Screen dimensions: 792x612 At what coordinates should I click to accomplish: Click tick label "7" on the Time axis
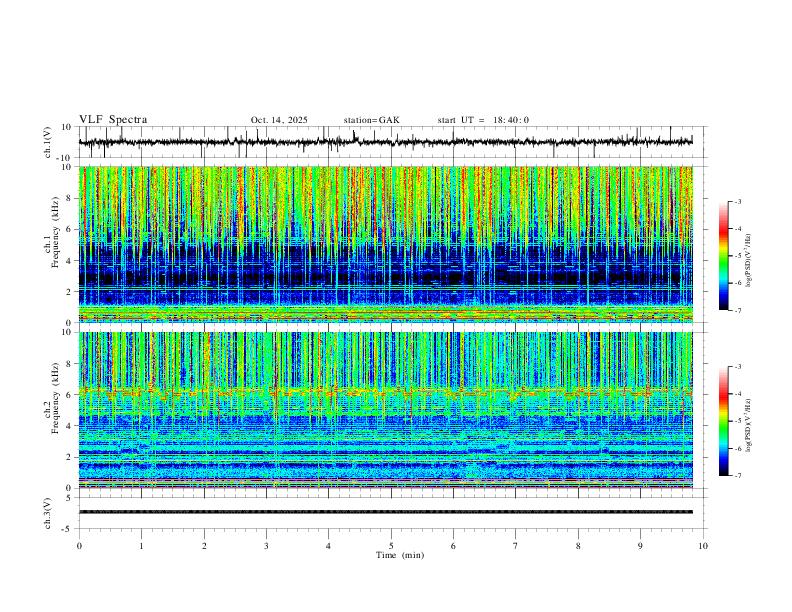coord(516,546)
